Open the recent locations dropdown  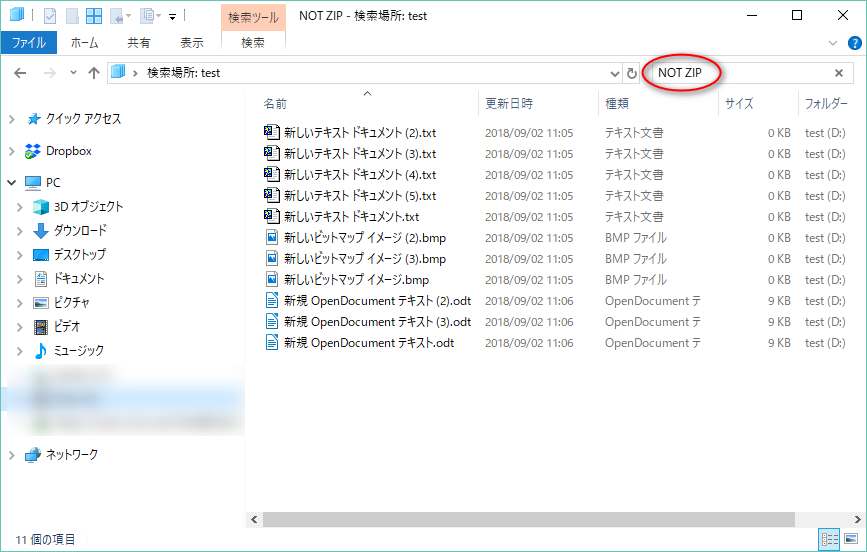coord(72,73)
